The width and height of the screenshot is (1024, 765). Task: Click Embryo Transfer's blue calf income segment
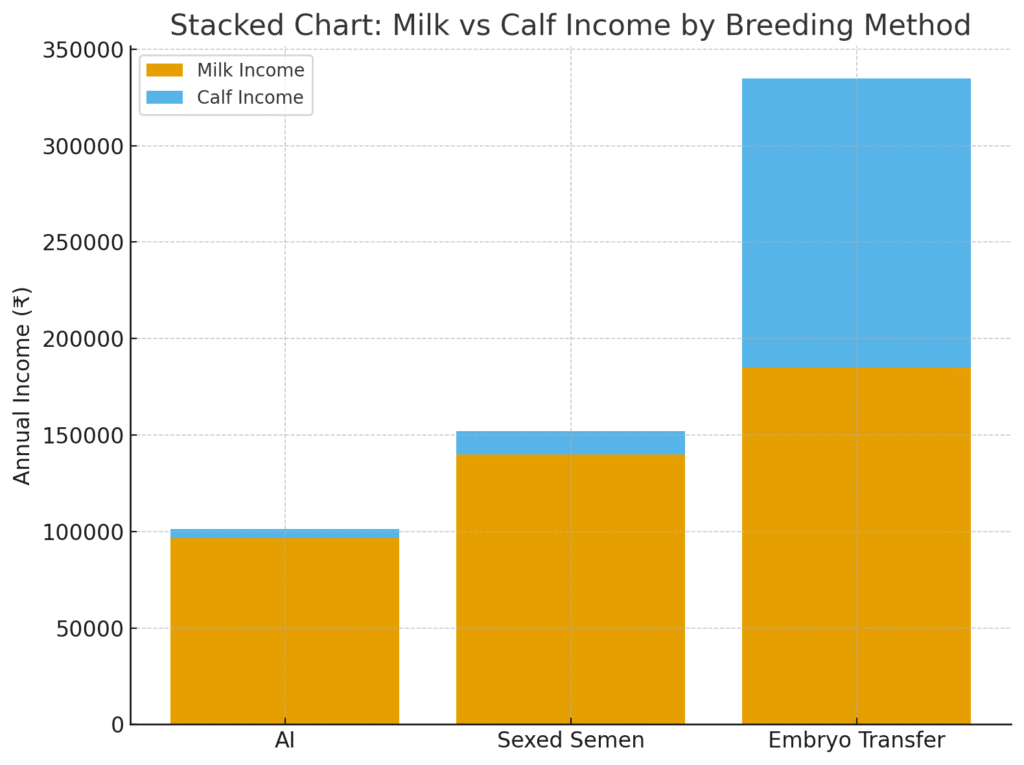(856, 222)
